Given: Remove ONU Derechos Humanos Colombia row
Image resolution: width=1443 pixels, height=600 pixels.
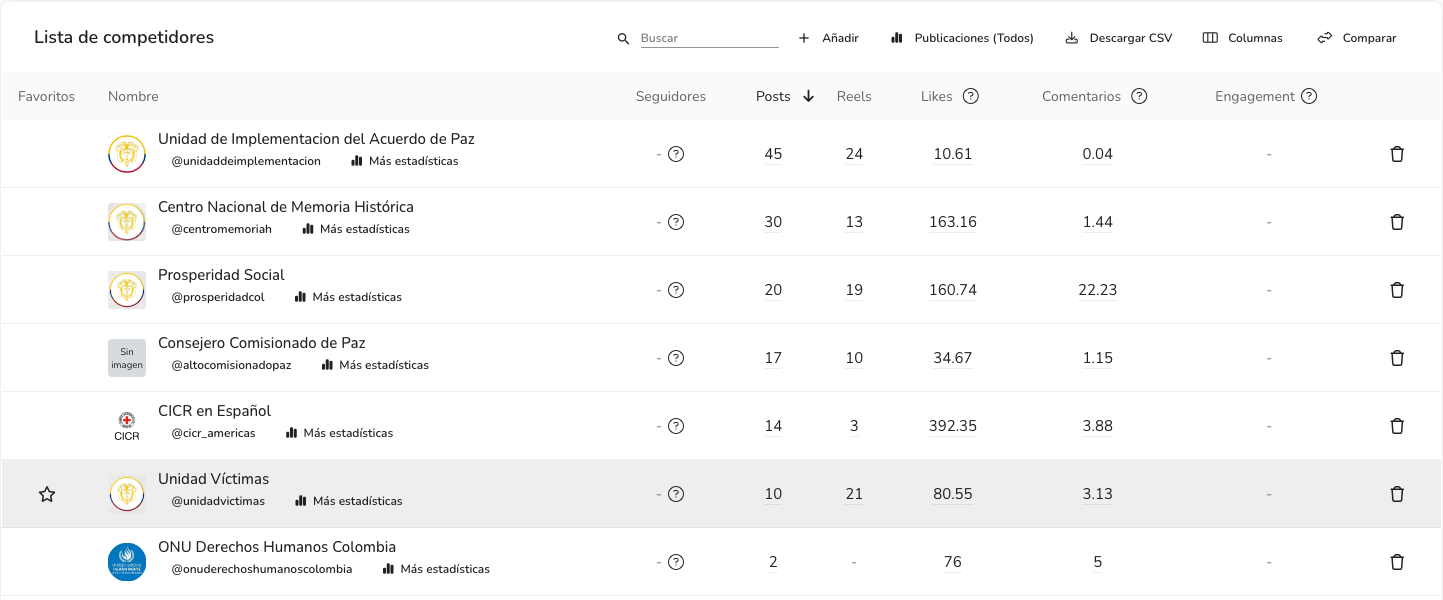Looking at the screenshot, I should (1397, 562).
